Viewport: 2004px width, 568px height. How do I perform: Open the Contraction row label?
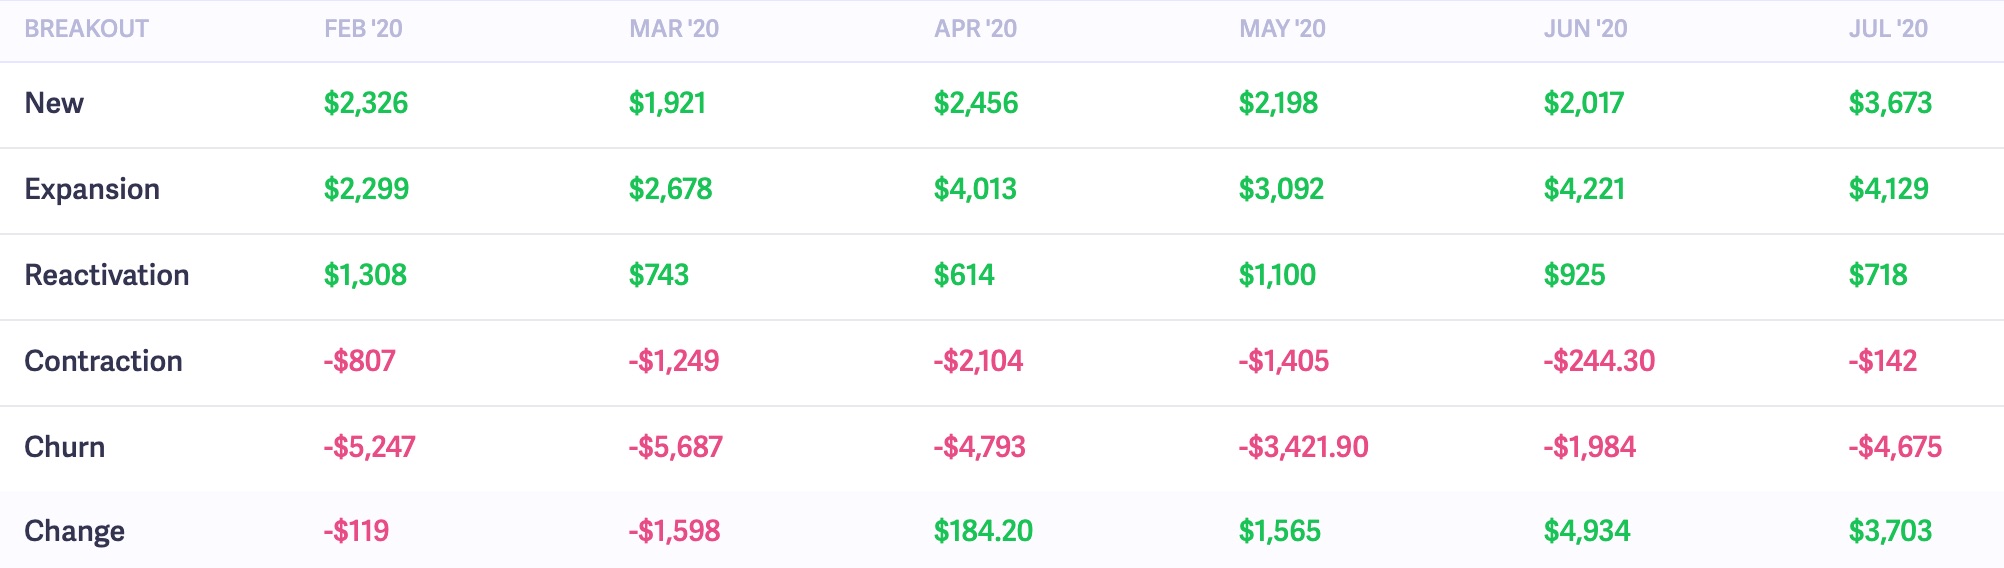point(103,361)
